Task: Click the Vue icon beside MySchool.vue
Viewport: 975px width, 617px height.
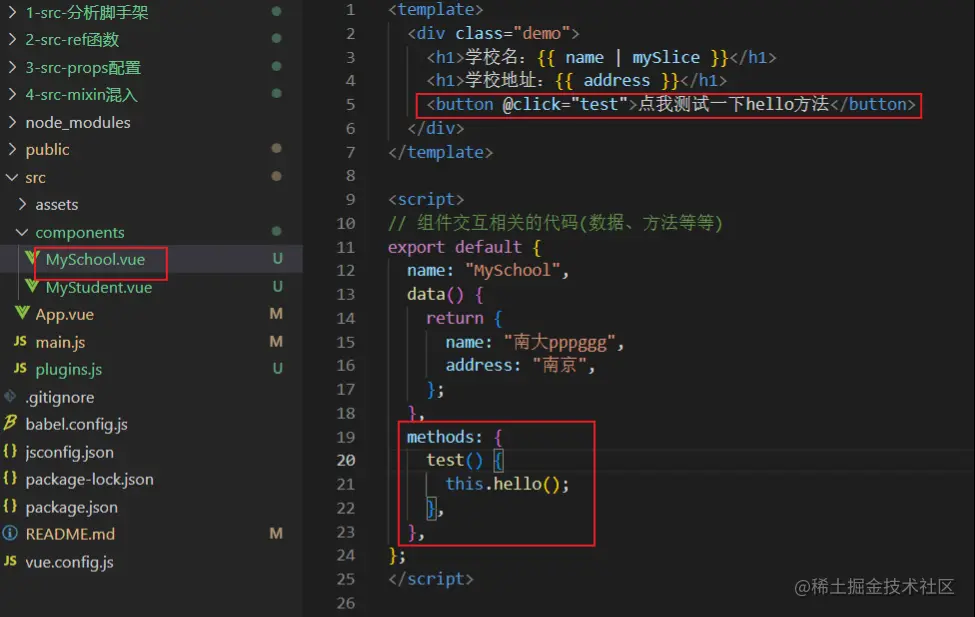Action: [32, 258]
